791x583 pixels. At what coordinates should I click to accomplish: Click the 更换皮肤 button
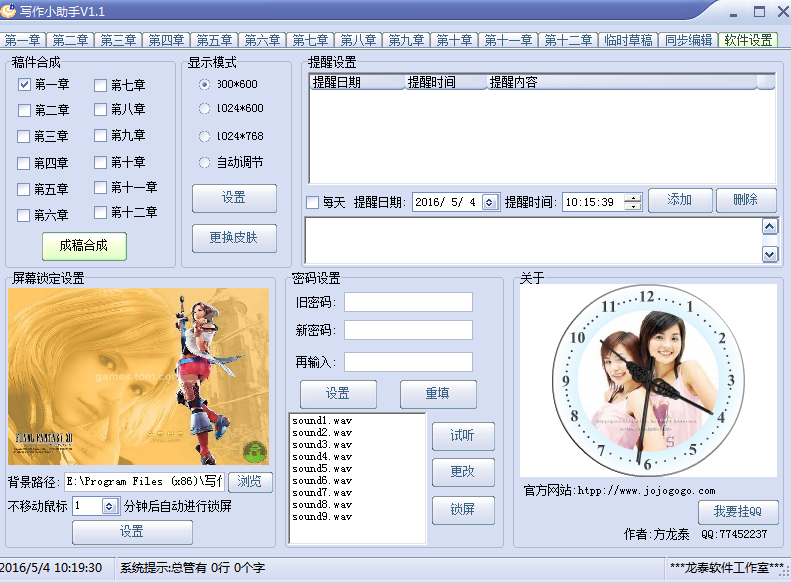234,238
